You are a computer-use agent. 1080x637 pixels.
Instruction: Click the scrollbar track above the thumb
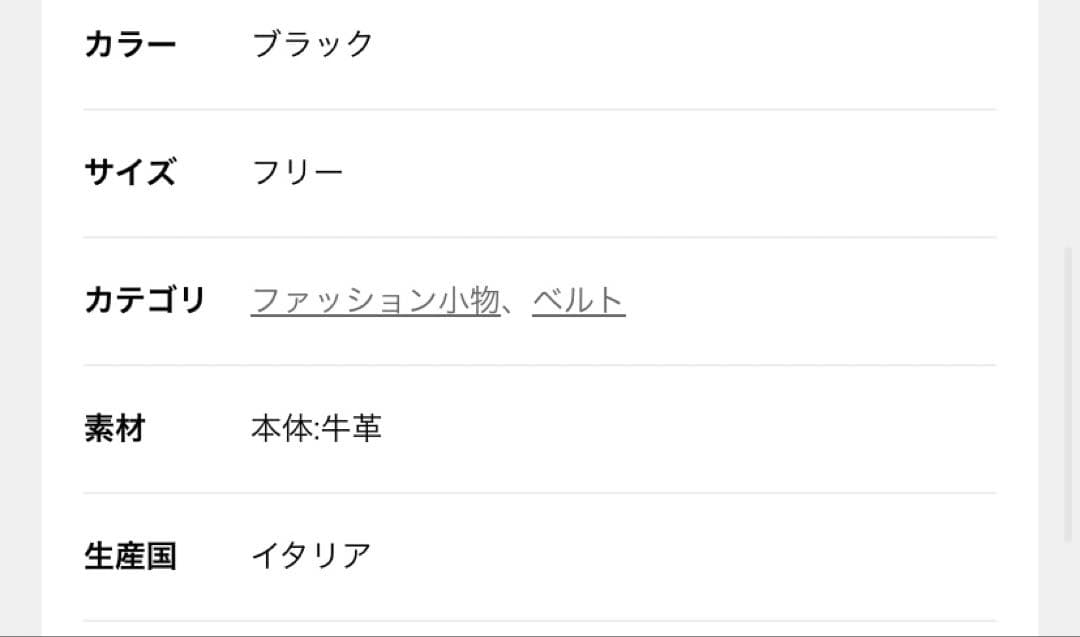(x=1068, y=120)
